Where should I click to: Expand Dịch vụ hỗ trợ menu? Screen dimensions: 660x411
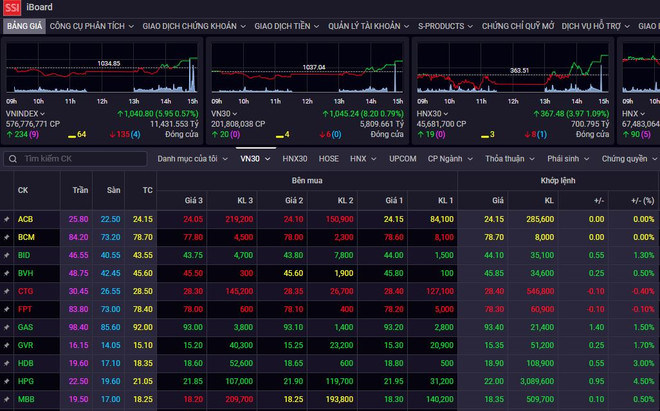(x=596, y=26)
